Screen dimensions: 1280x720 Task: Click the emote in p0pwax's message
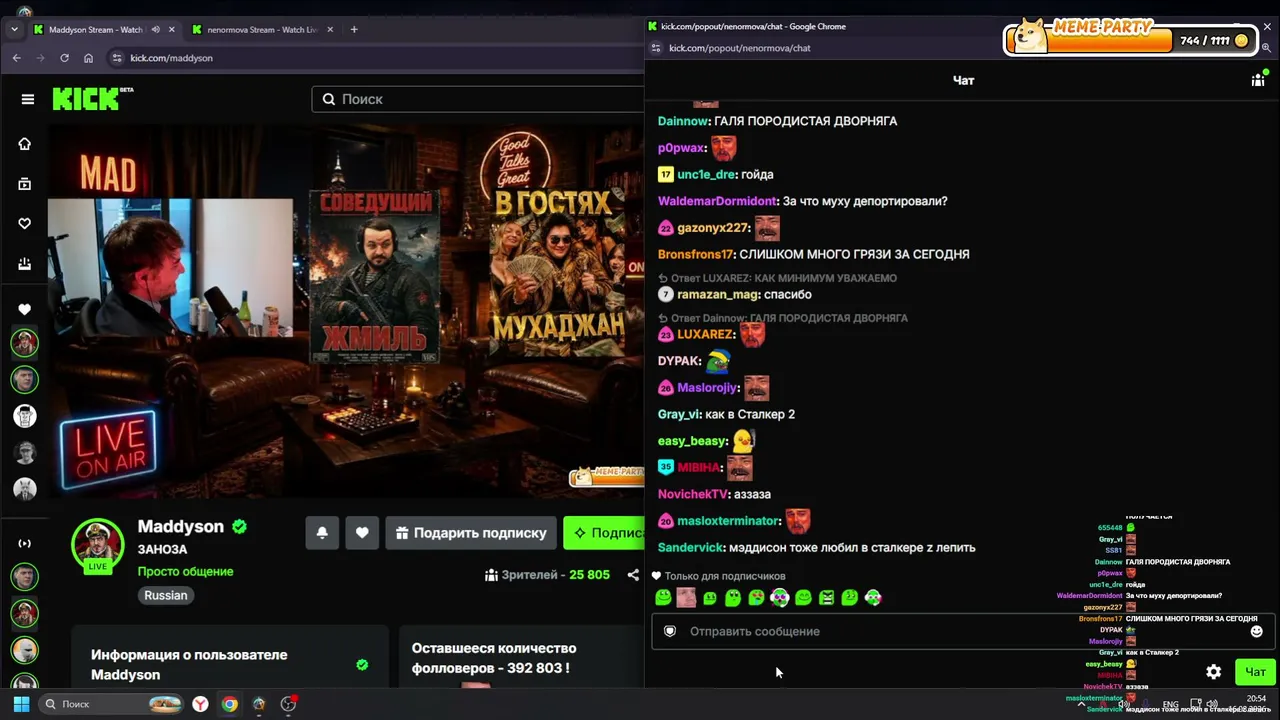(x=723, y=148)
